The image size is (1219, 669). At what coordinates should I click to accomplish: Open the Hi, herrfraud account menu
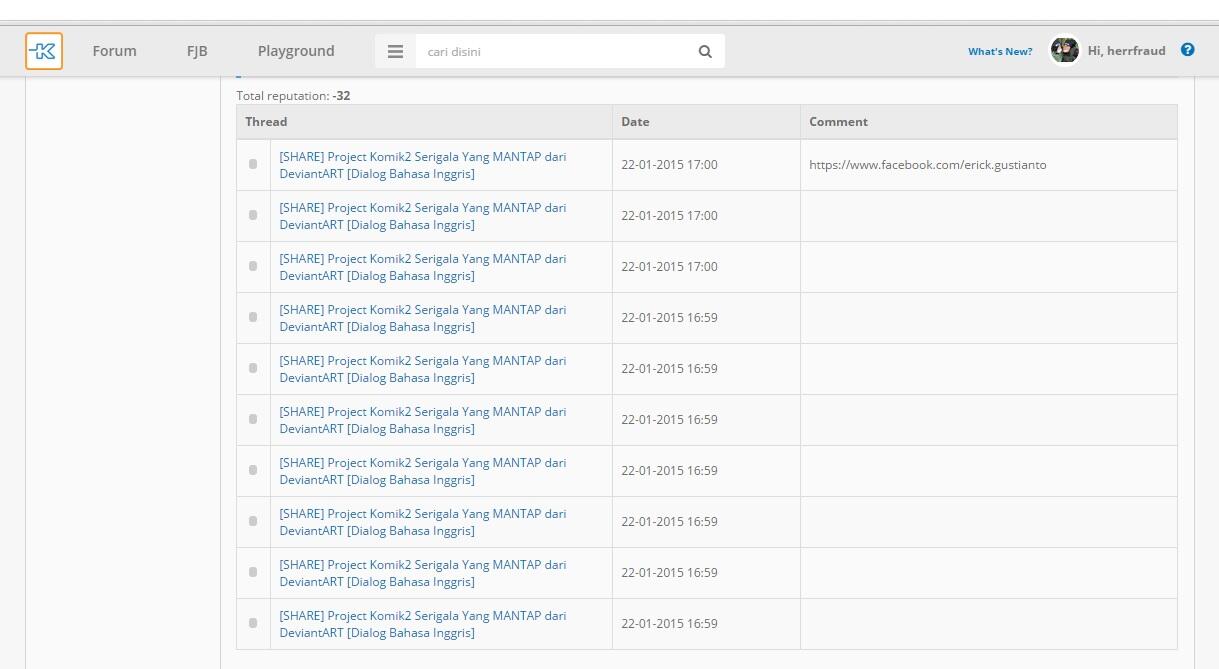click(x=1126, y=50)
